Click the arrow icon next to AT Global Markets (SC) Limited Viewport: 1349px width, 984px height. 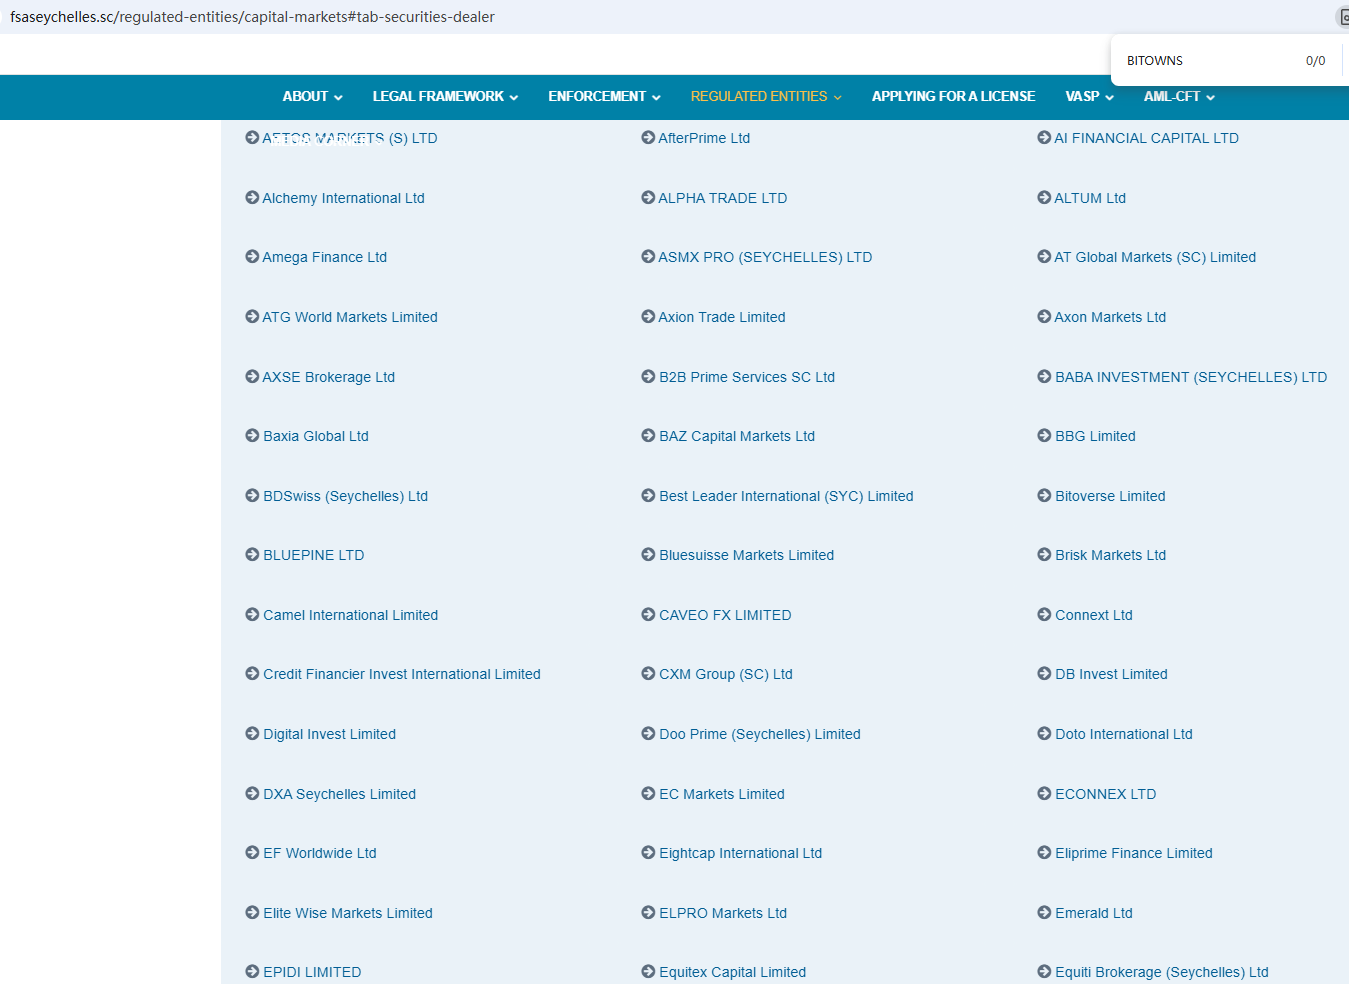click(x=1044, y=257)
